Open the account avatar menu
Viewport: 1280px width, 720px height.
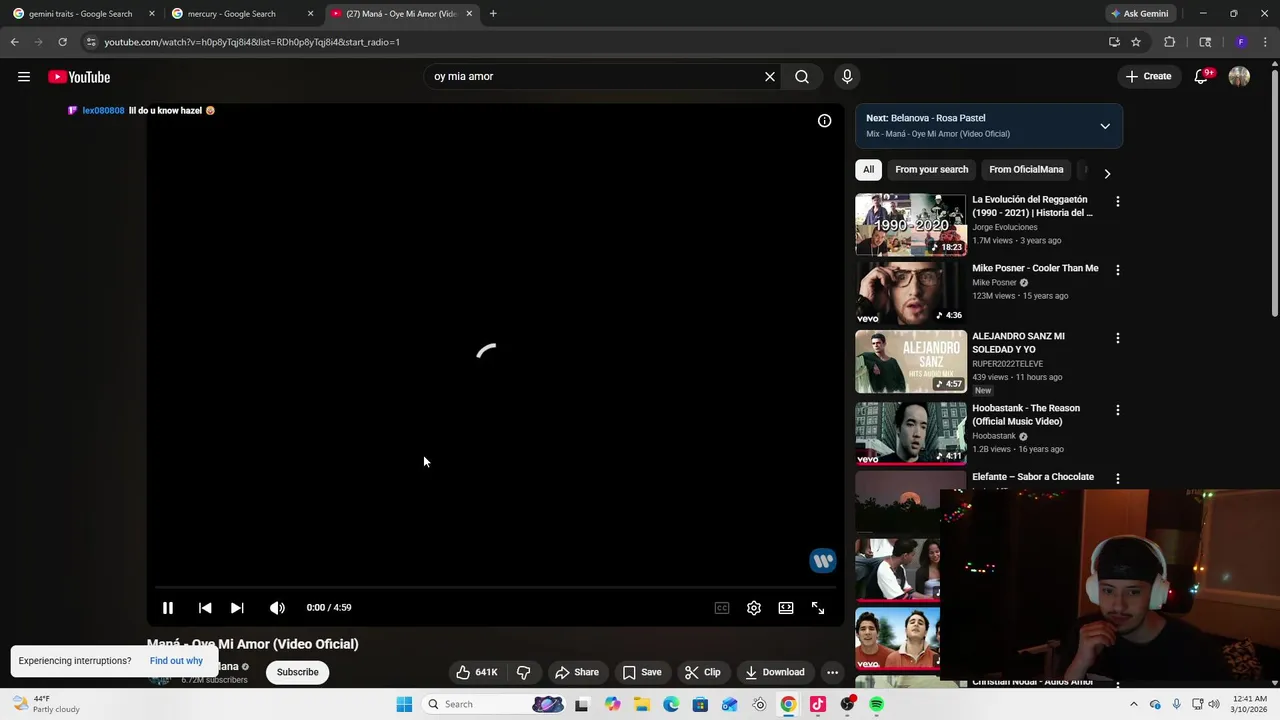pos(1239,77)
